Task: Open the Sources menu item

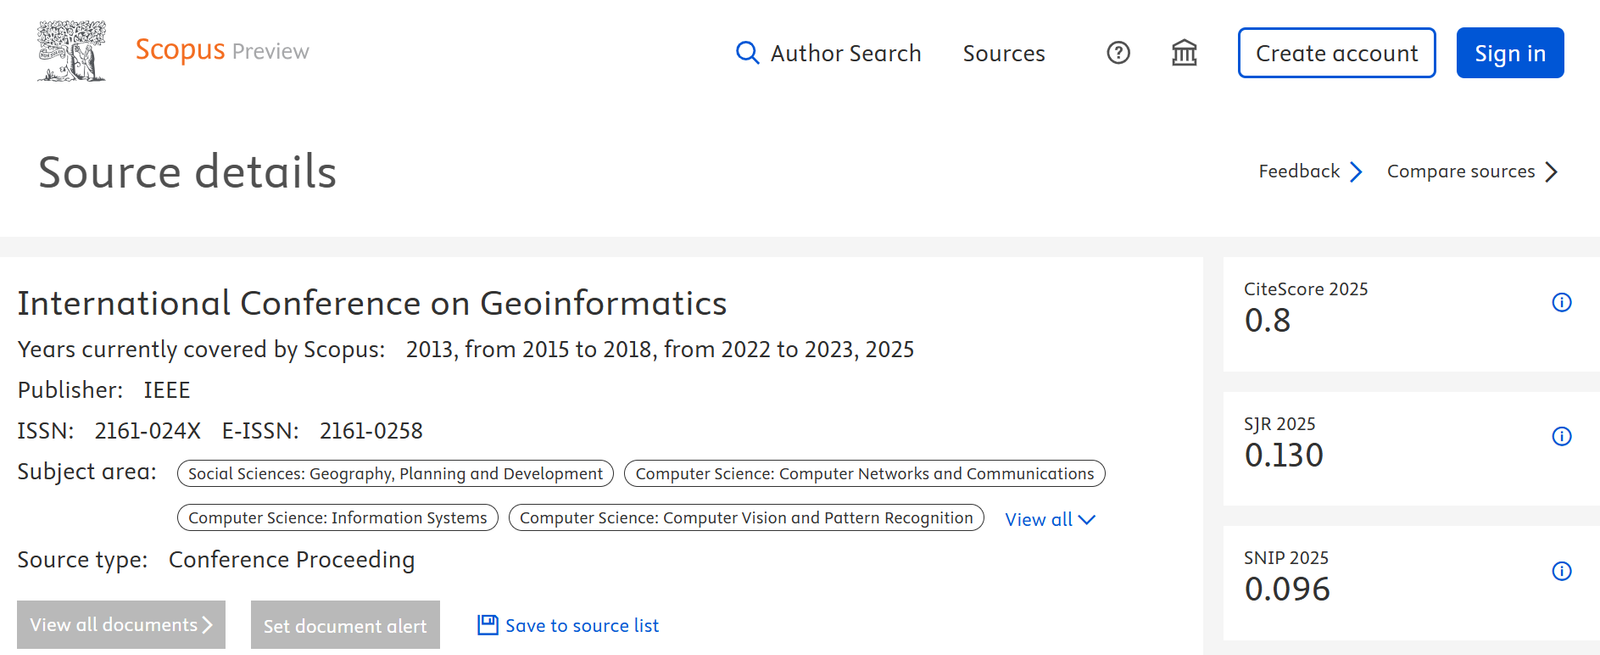Action: click(1004, 53)
